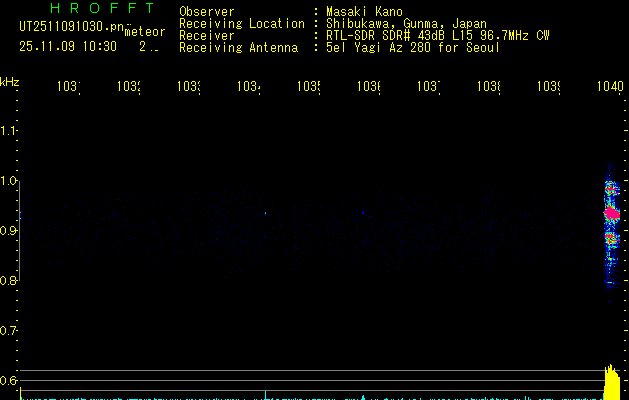The width and height of the screenshot is (629, 400).
Task: Click the 1040 time axis label
Action: (x=610, y=86)
